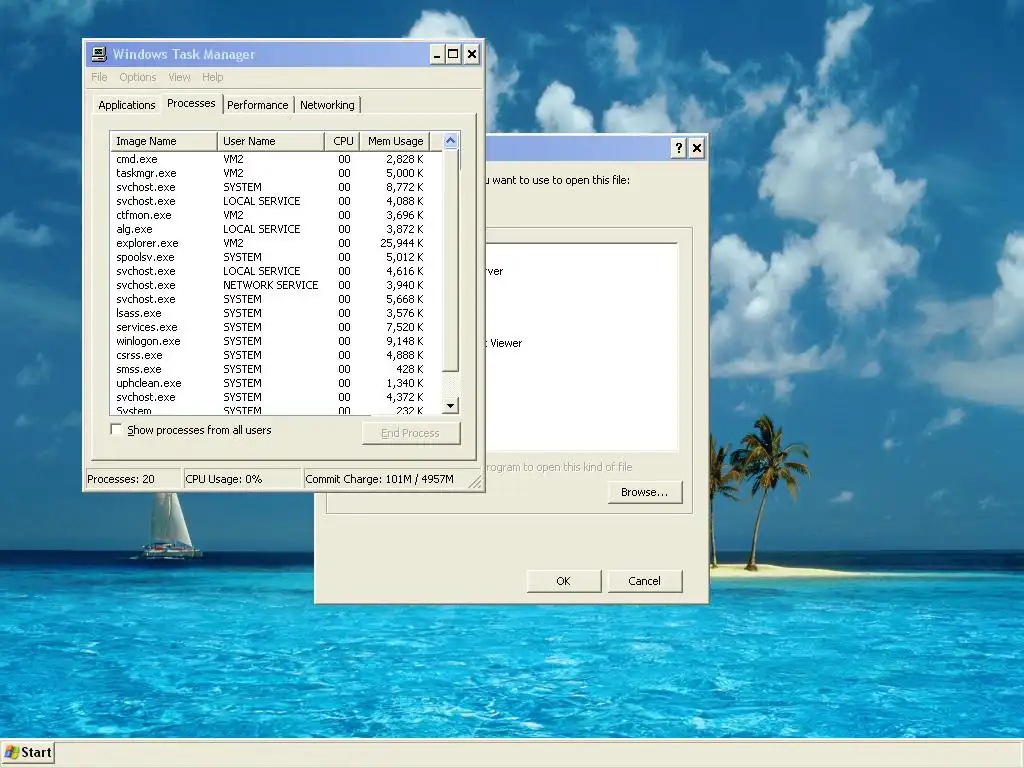The height and width of the screenshot is (768, 1024).
Task: Sort by Mem Usage column header
Action: (395, 141)
